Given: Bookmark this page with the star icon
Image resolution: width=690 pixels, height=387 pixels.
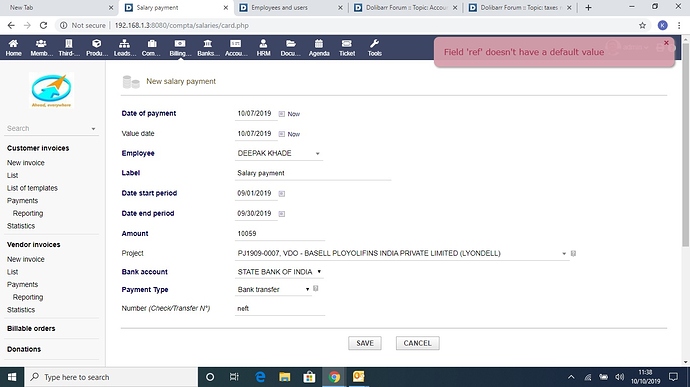Looking at the screenshot, I should click(x=642, y=26).
